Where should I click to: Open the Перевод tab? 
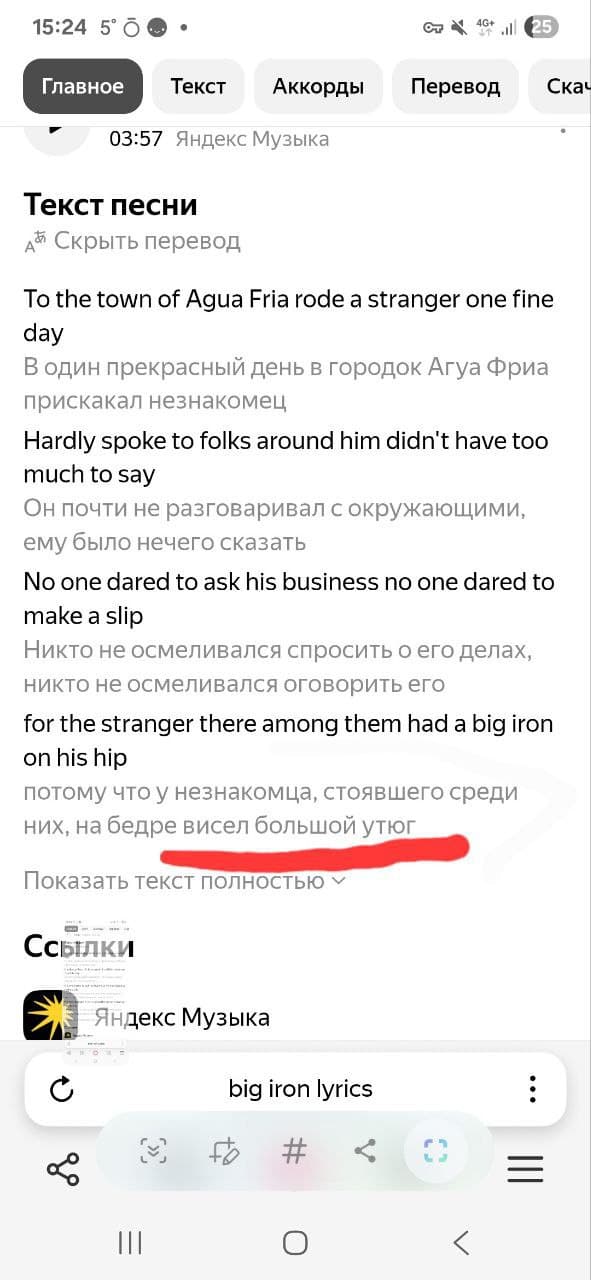[x=455, y=86]
